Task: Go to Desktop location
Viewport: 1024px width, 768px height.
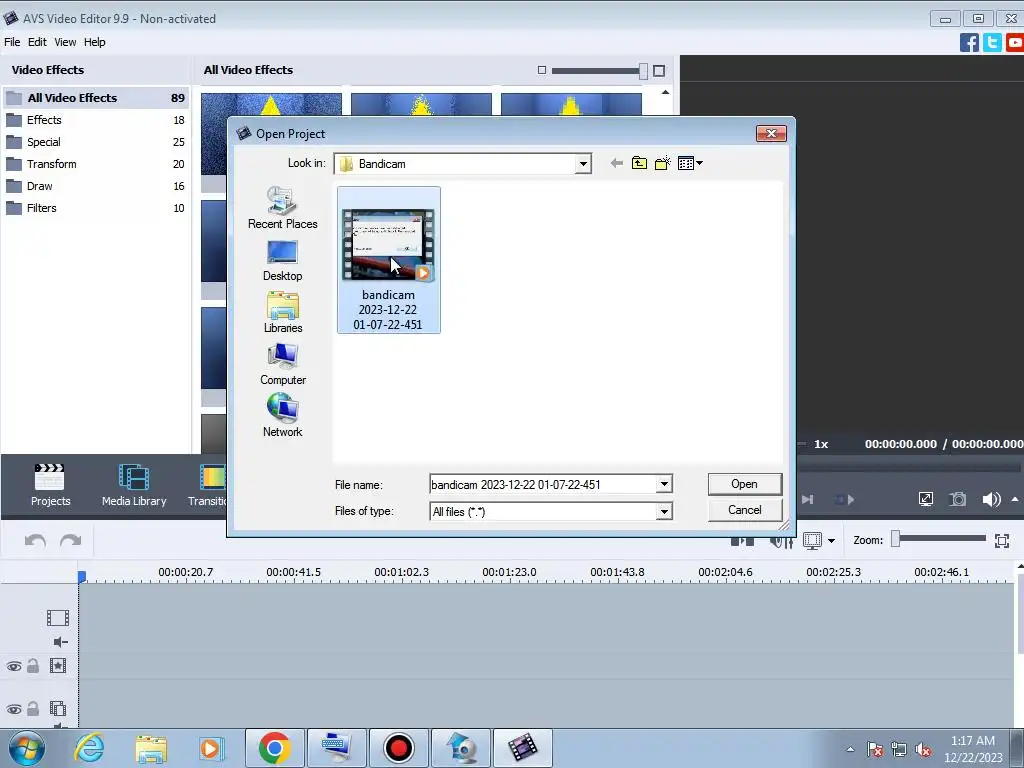Action: tap(282, 261)
